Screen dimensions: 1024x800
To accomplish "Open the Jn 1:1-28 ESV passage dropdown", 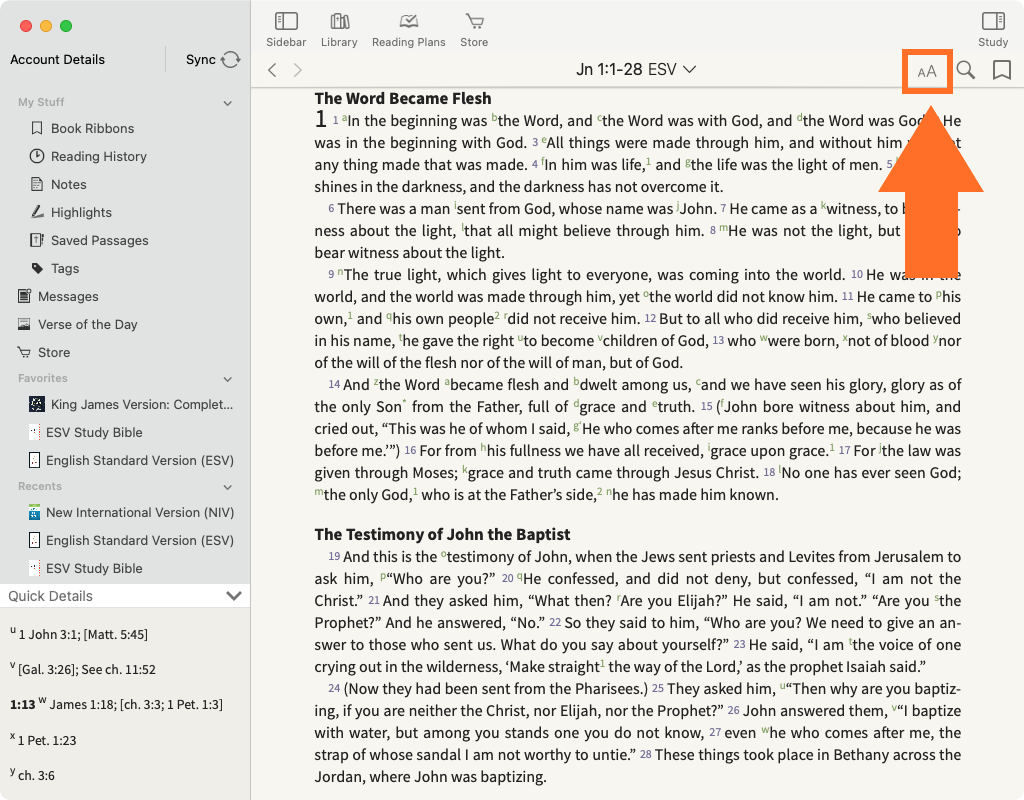I will coord(636,70).
